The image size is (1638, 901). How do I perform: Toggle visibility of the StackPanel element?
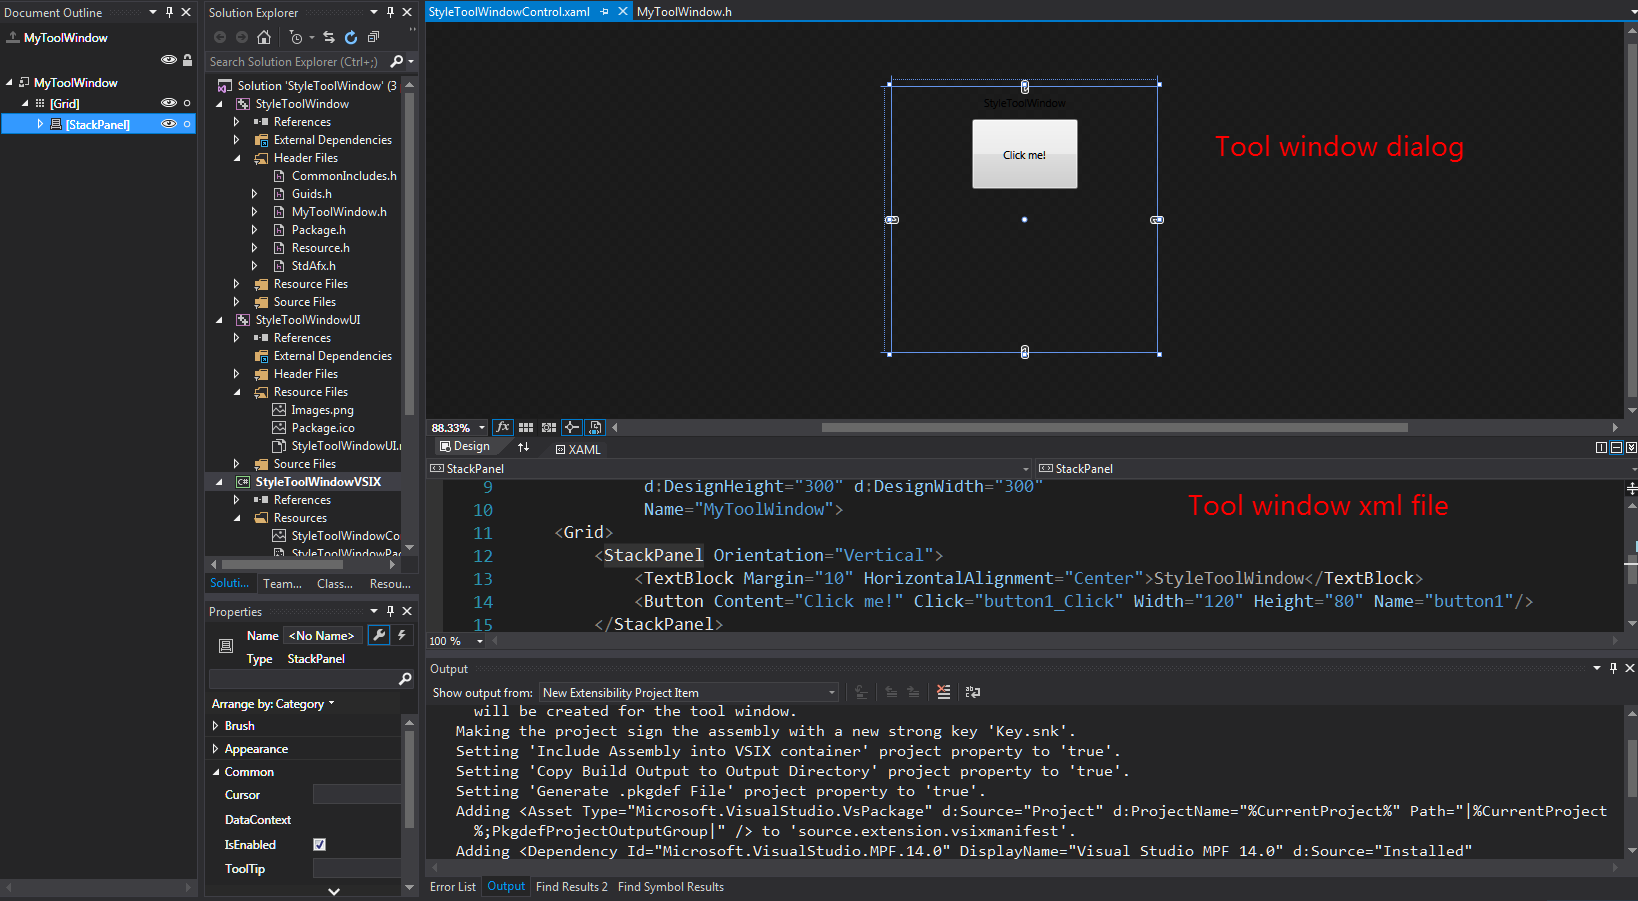(x=168, y=124)
